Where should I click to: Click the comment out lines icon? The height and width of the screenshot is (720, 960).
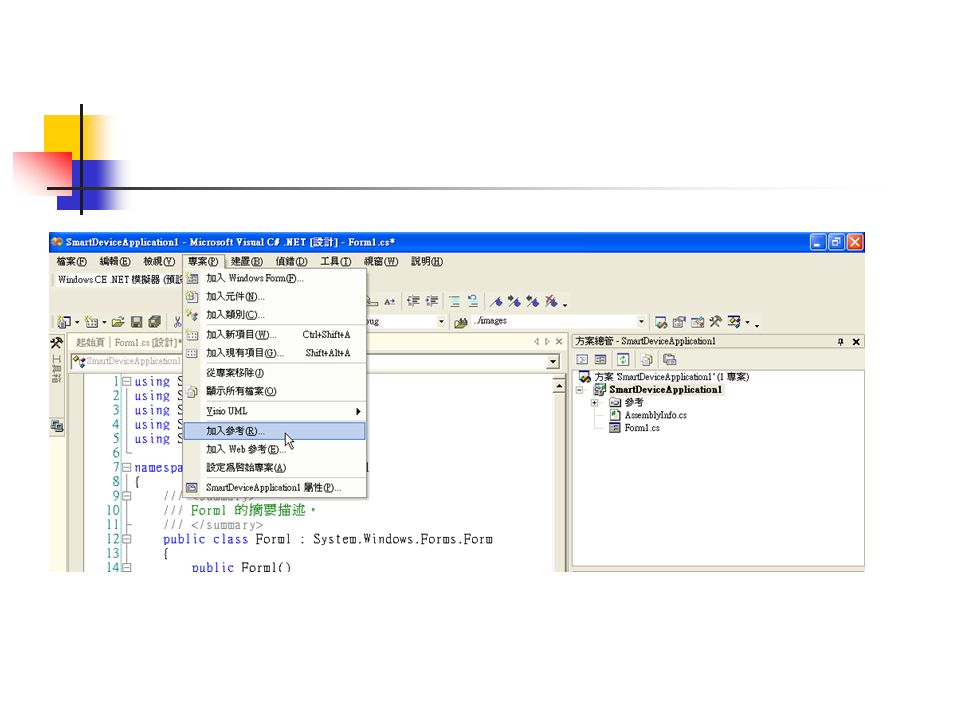pos(454,301)
